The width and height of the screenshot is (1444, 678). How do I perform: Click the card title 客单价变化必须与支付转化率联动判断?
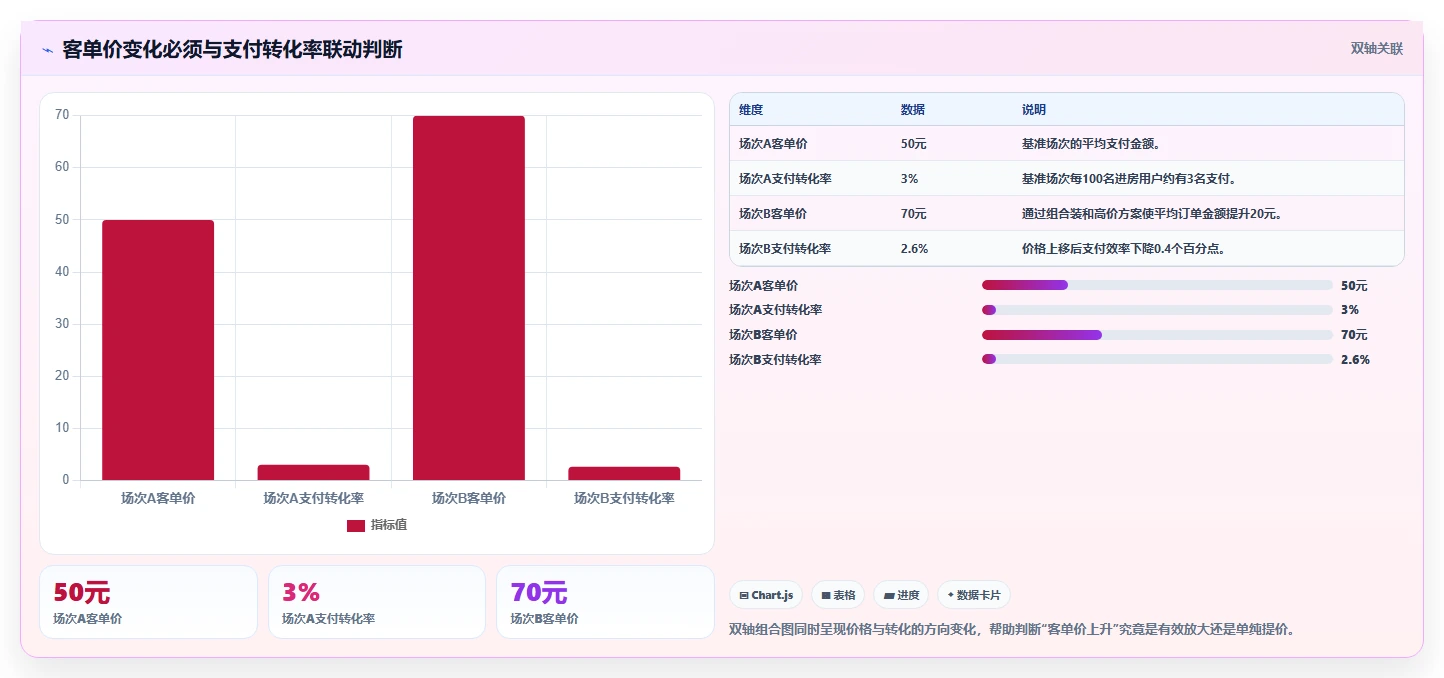coord(232,49)
